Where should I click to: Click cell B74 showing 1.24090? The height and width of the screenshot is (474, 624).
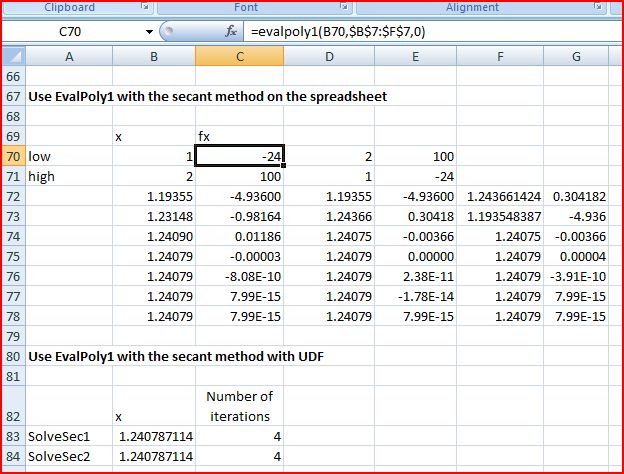point(154,236)
